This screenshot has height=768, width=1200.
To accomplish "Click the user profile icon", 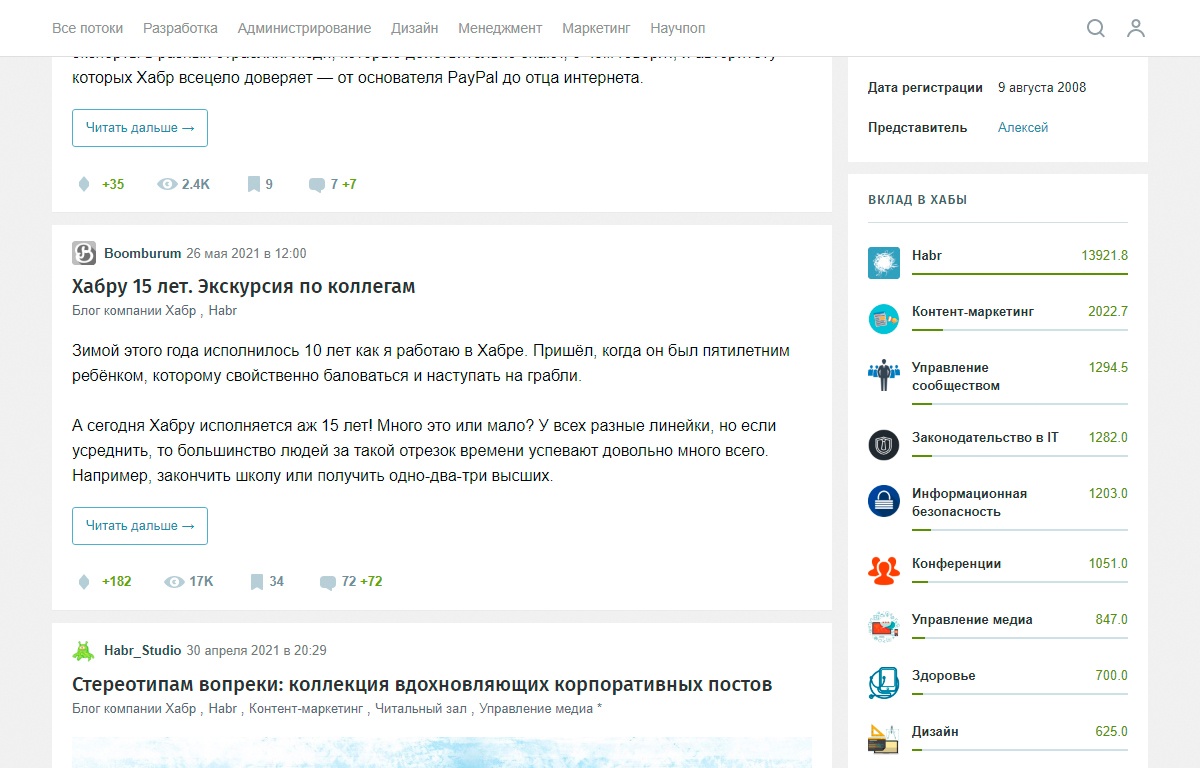I will [1136, 29].
